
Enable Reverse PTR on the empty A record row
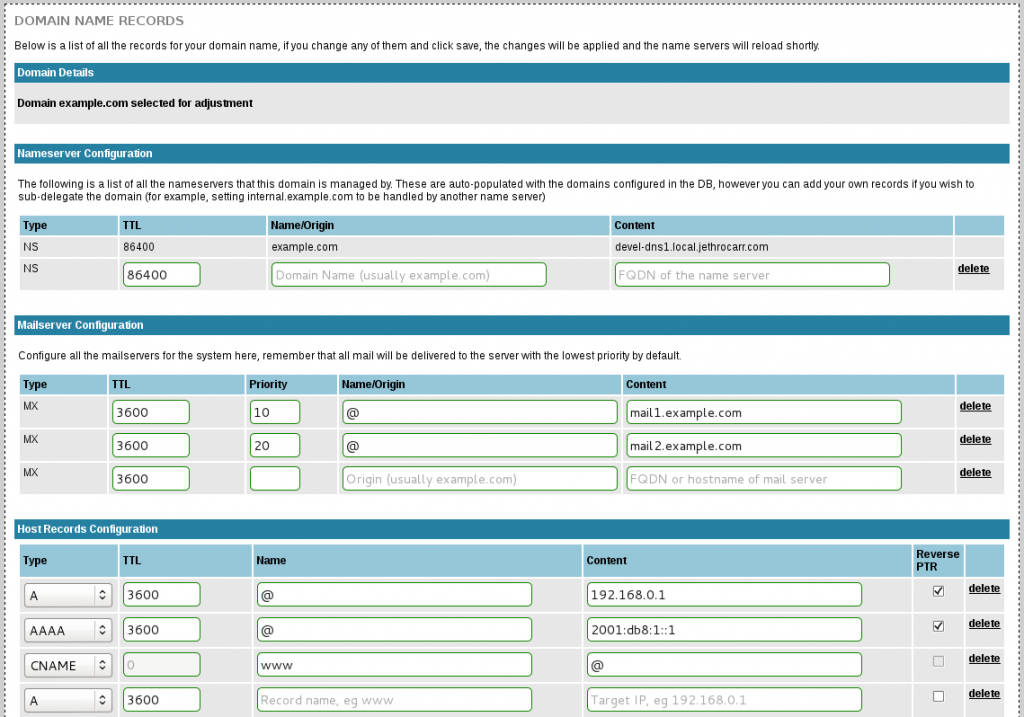938,696
